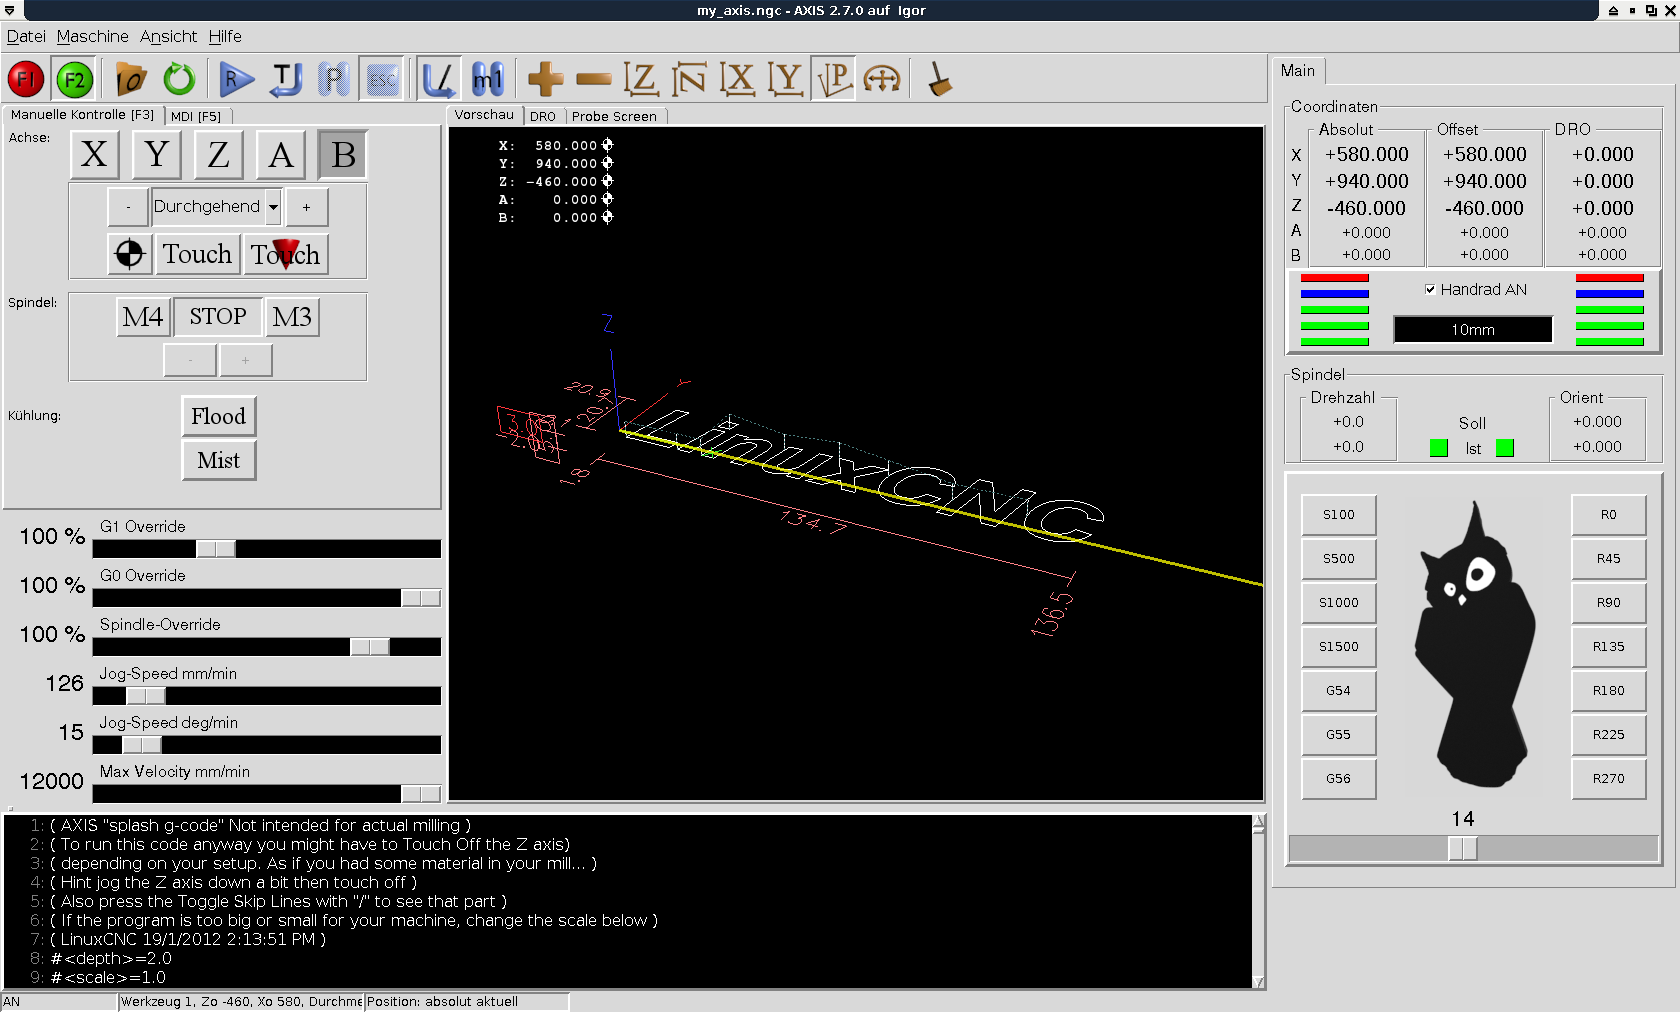Click the R90 orient button
Screen dimensions: 1680x1013
point(1608,603)
